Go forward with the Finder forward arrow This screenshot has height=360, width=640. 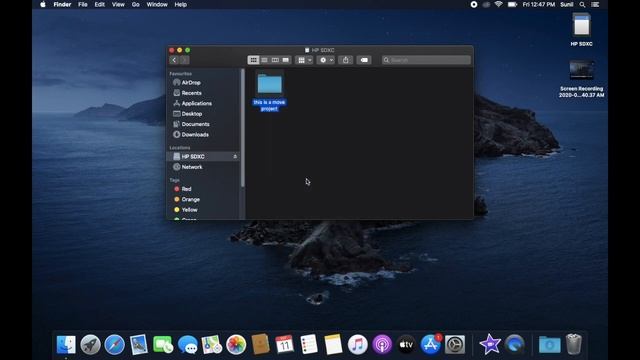pyautogui.click(x=184, y=60)
